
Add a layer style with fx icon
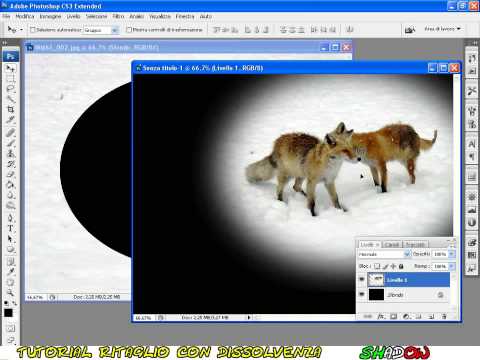tap(381, 316)
